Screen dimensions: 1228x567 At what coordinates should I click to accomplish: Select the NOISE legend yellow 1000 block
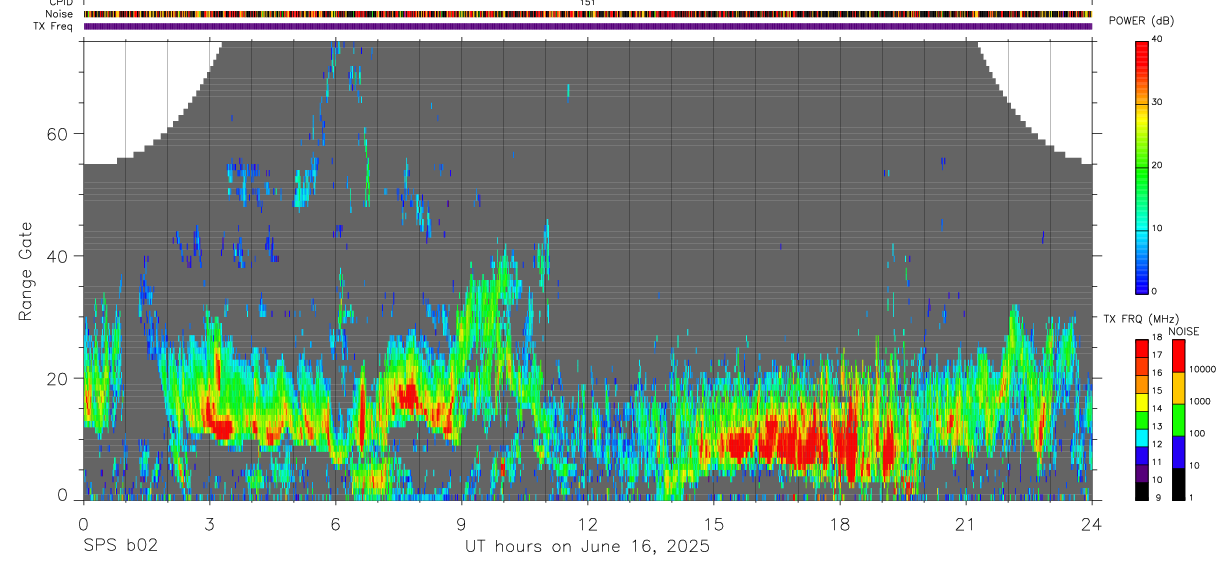tap(1177, 388)
